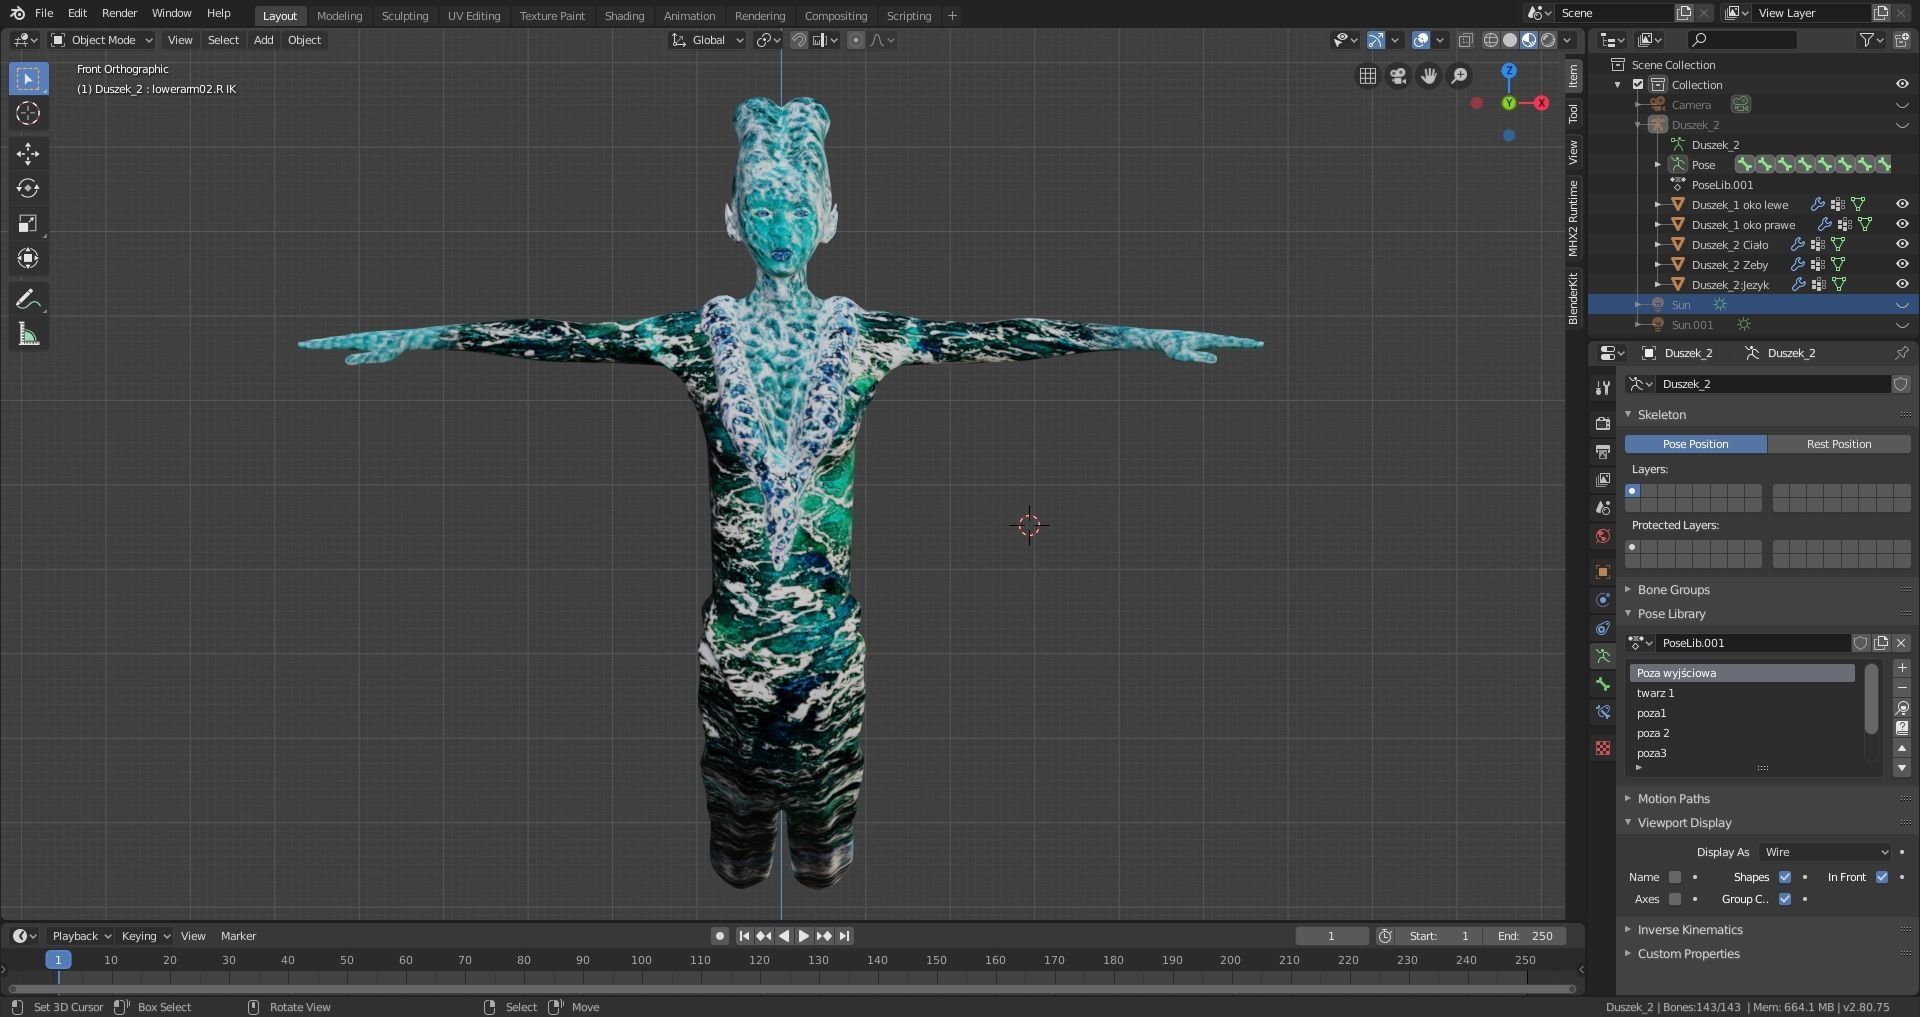Switch to Shading workspace tab
Viewport: 1920px width, 1017px height.
coord(624,16)
